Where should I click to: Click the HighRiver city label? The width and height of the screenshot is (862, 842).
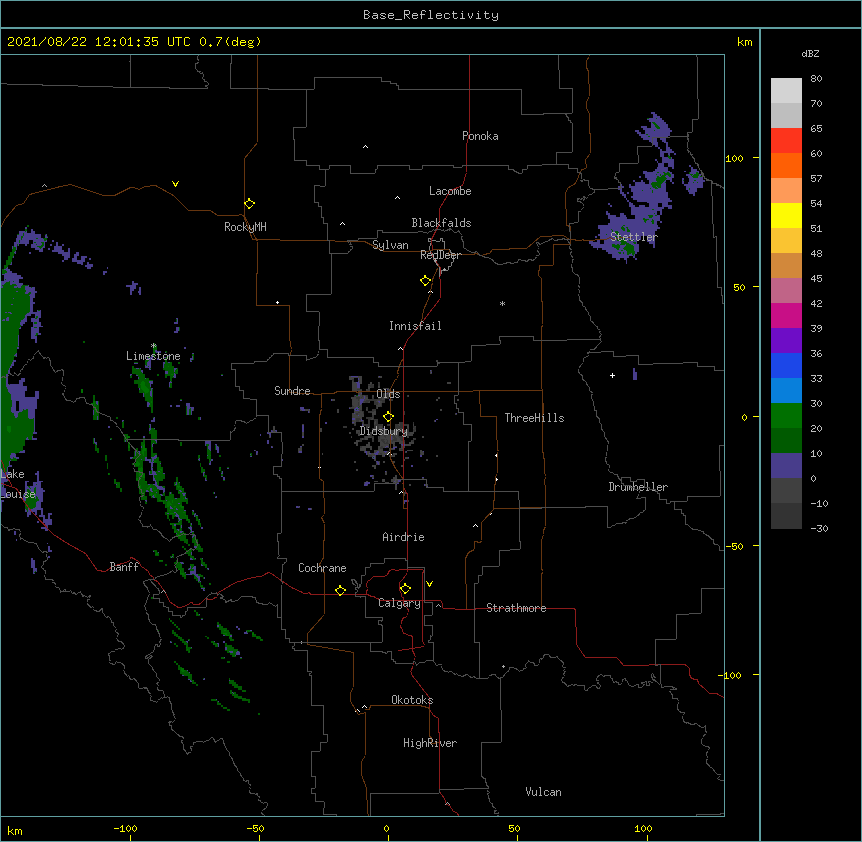point(430,743)
